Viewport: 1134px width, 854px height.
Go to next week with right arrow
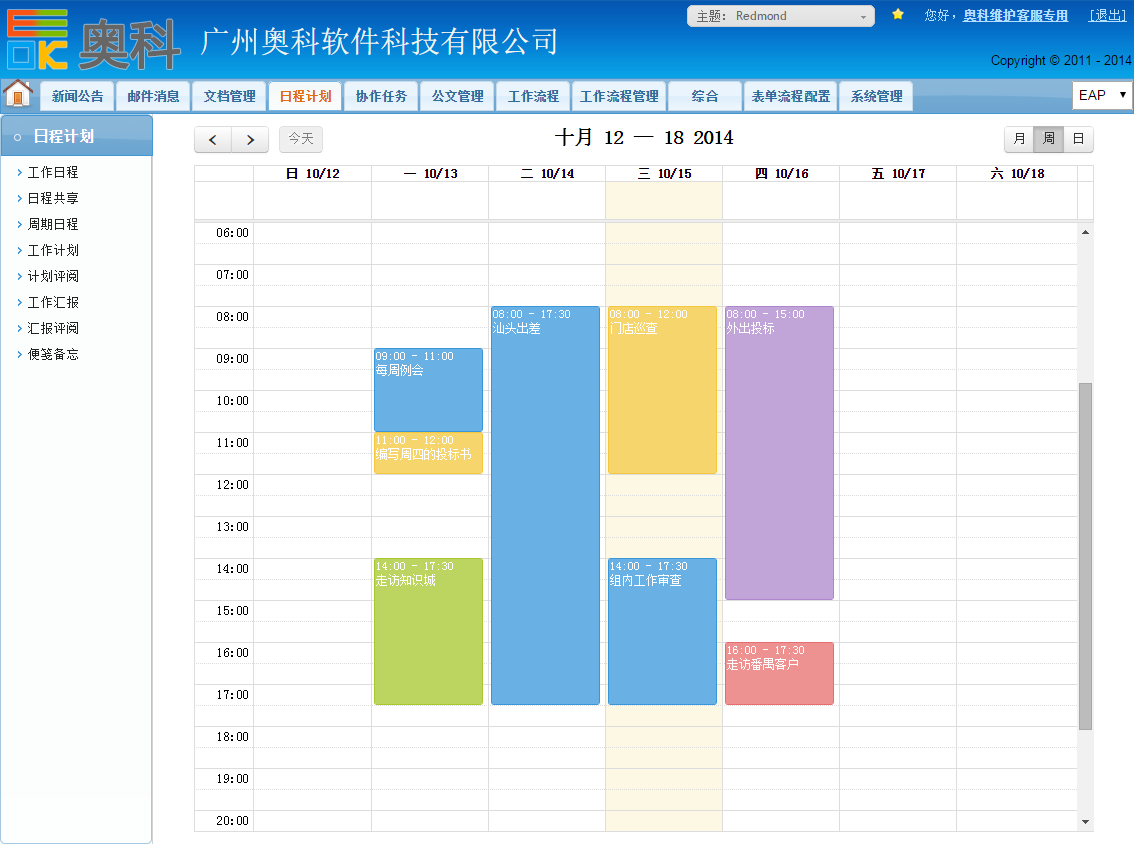click(x=250, y=139)
